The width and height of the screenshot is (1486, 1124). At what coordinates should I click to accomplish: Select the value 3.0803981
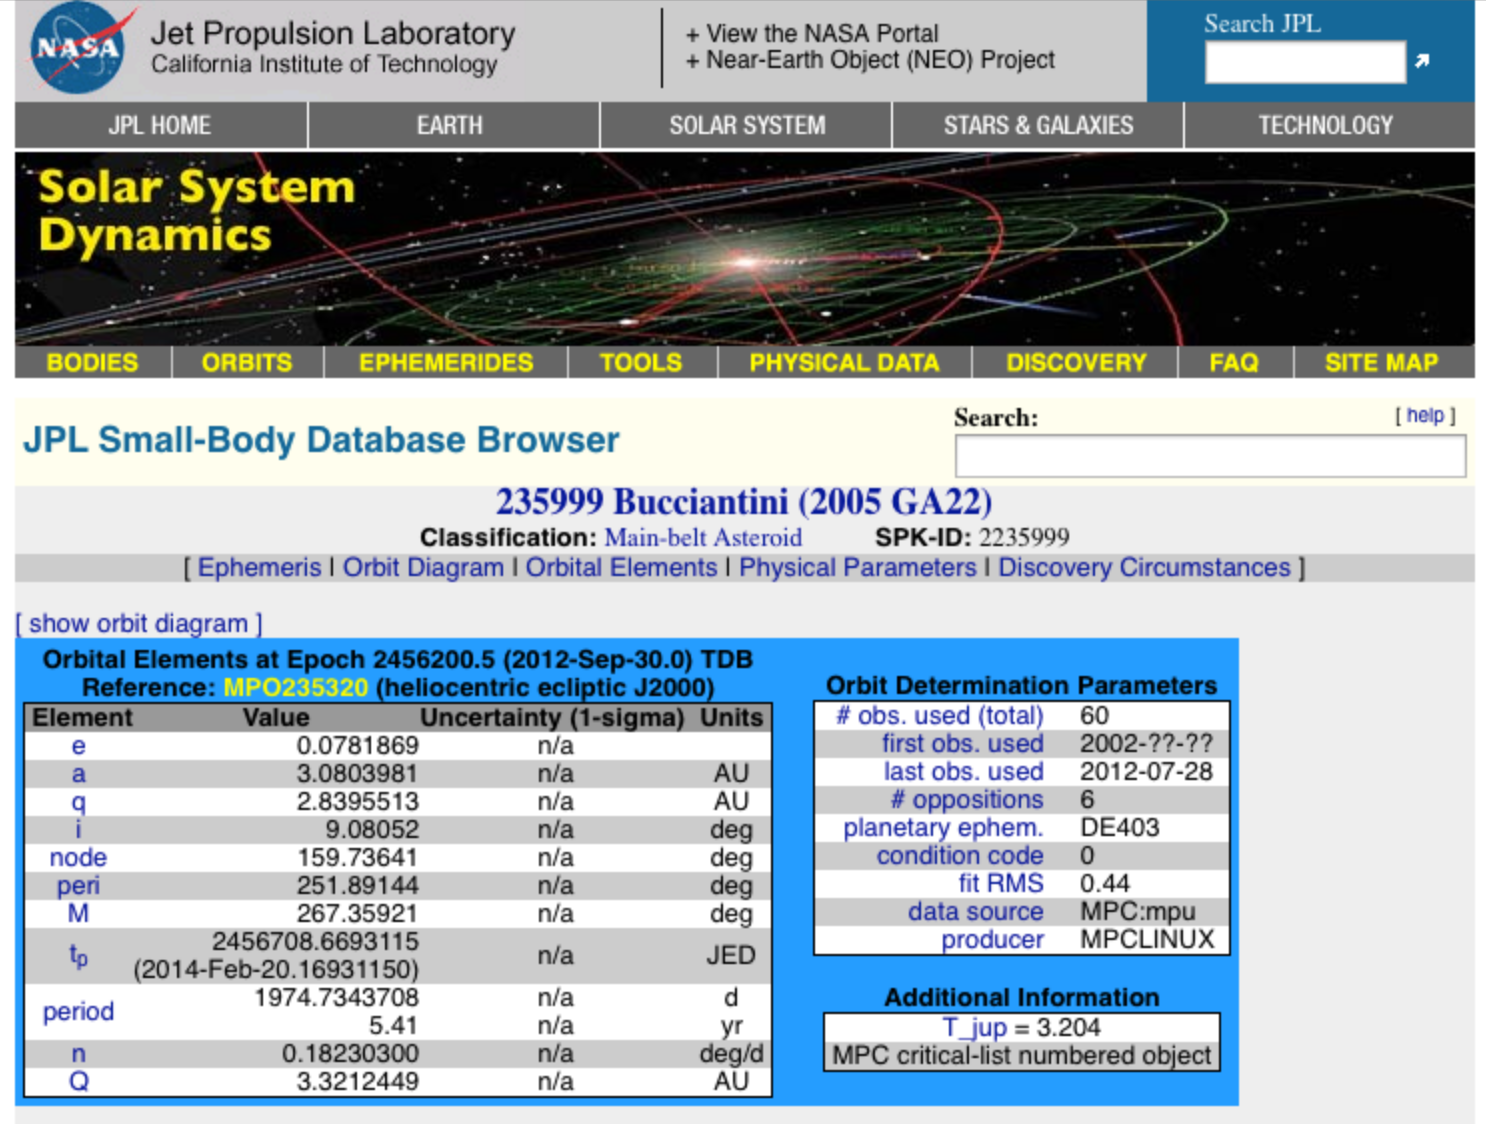pos(357,774)
